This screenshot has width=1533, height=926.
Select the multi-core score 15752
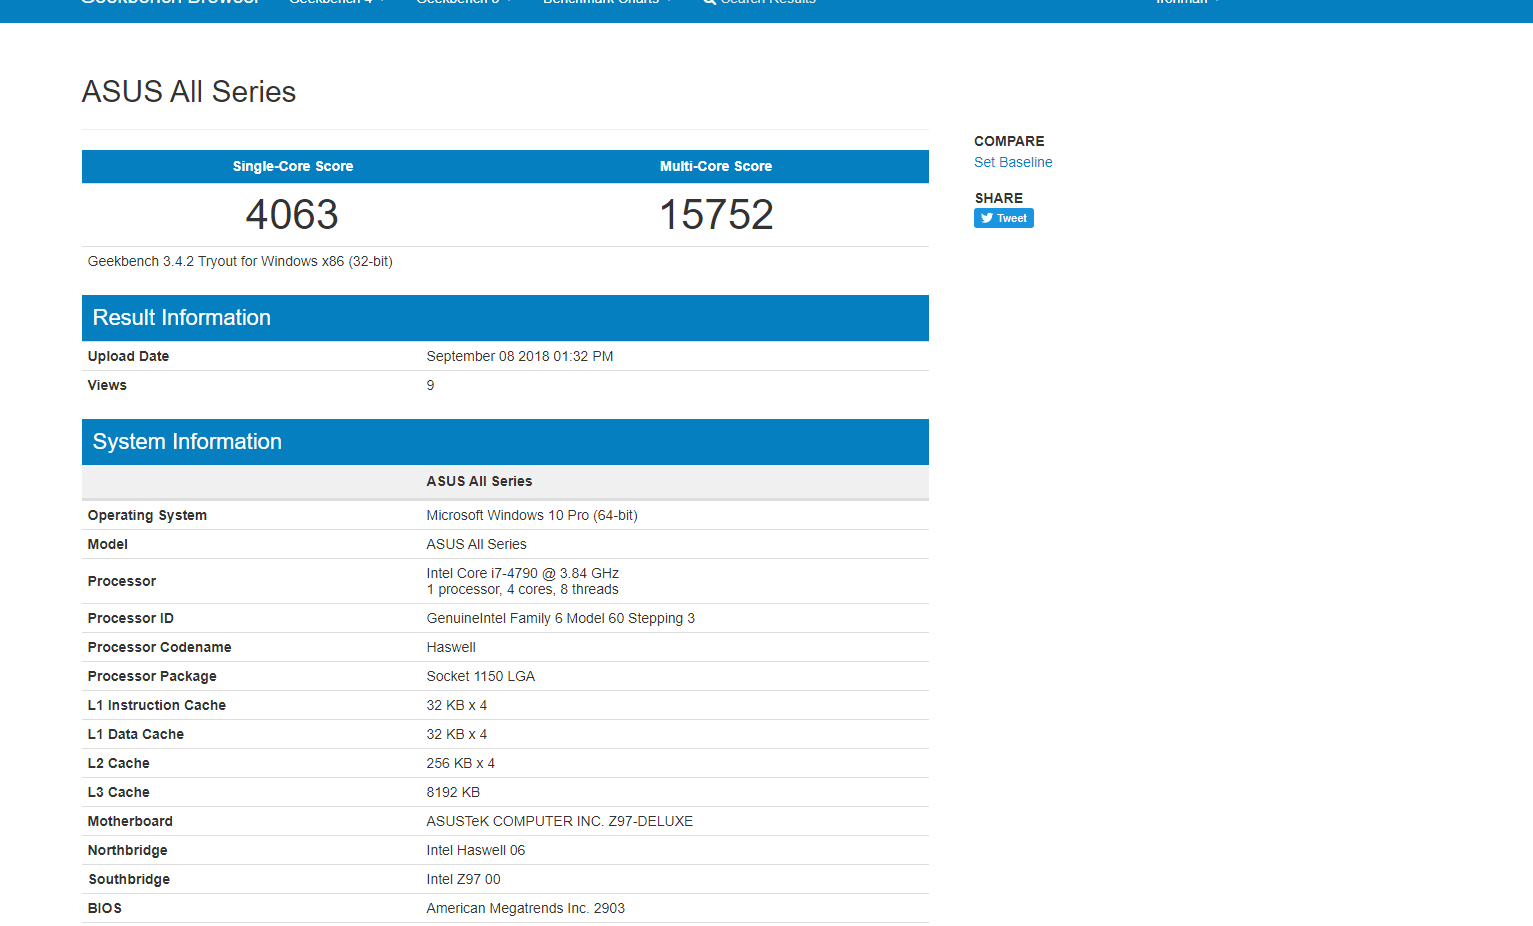tap(716, 214)
